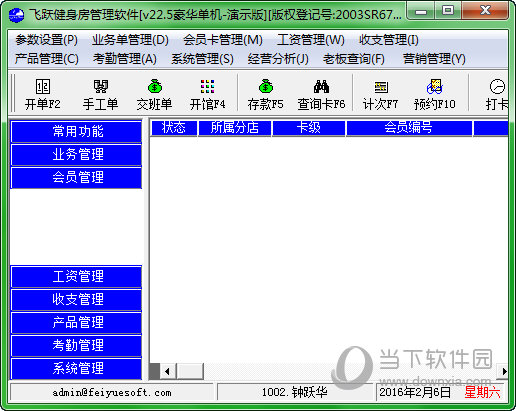Expand the 系统管理 sidebar section

(x=76, y=368)
